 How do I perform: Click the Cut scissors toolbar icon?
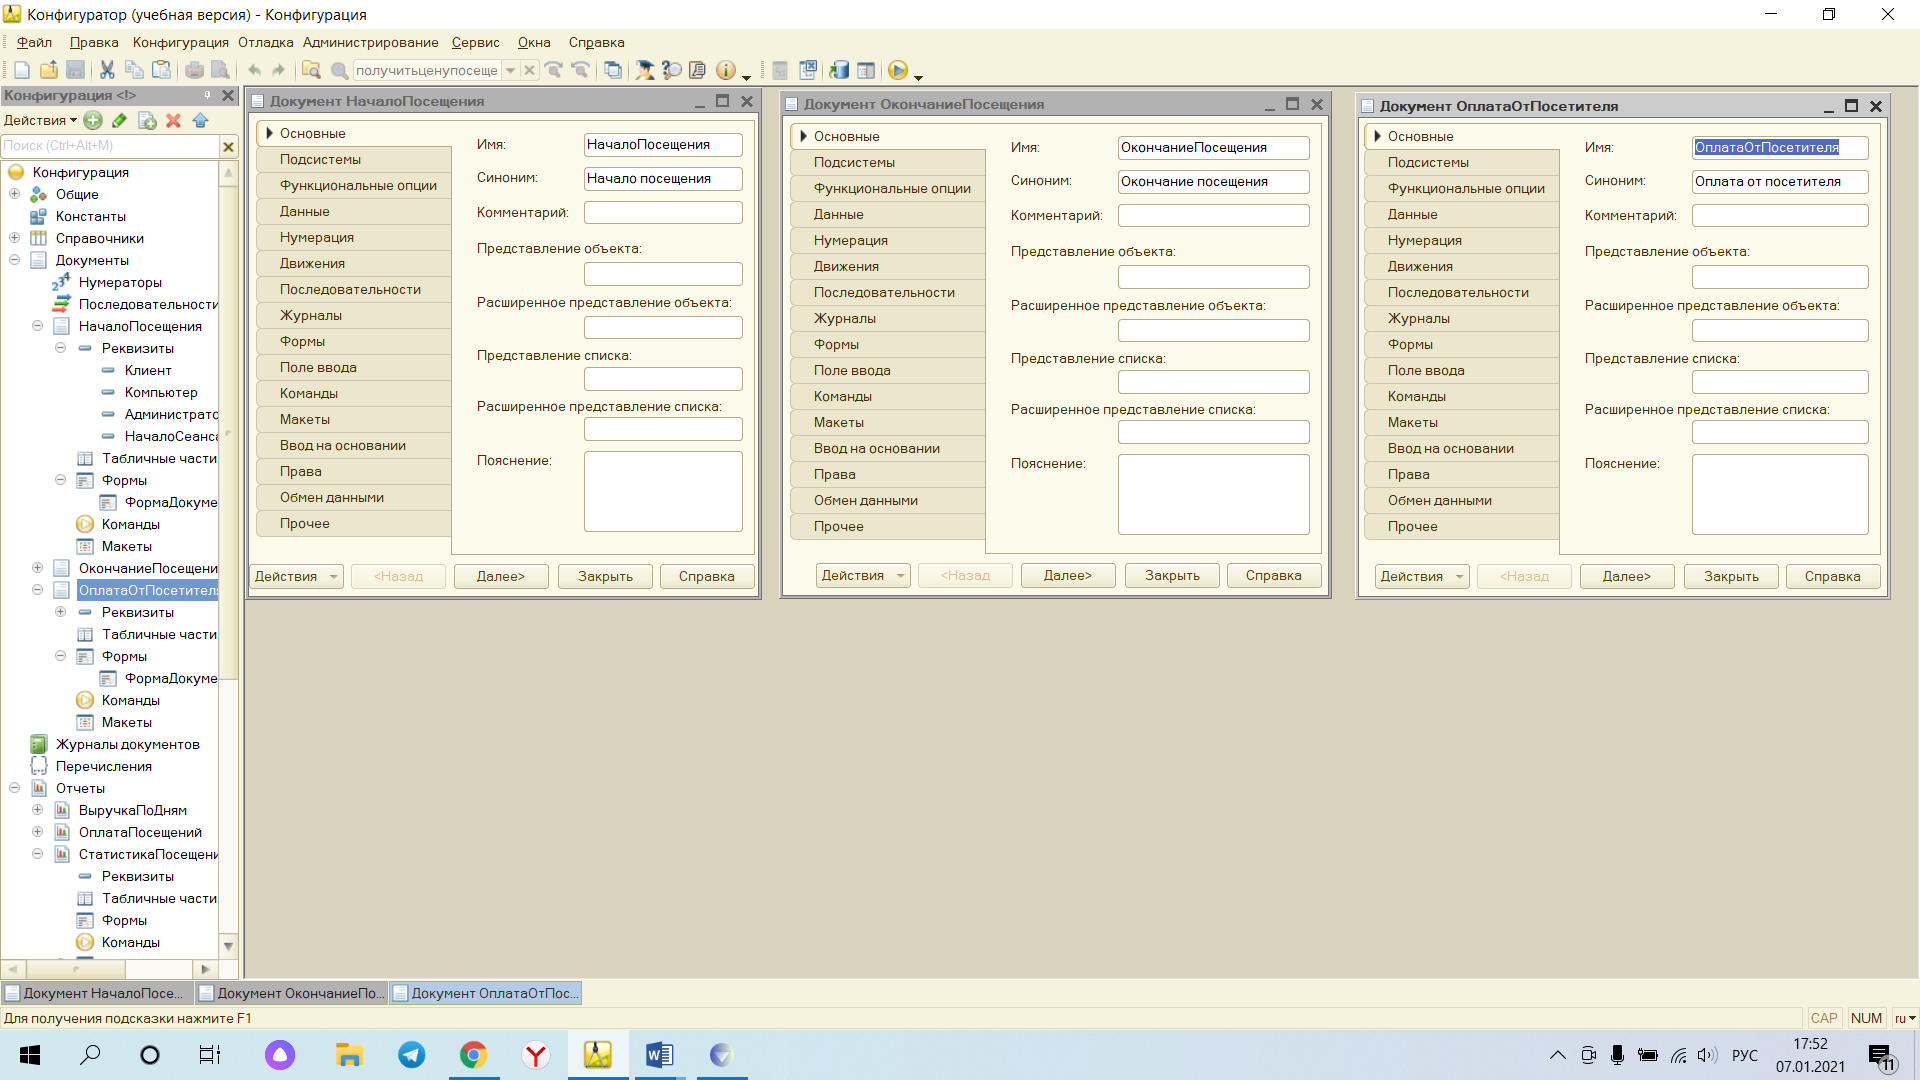pos(107,70)
